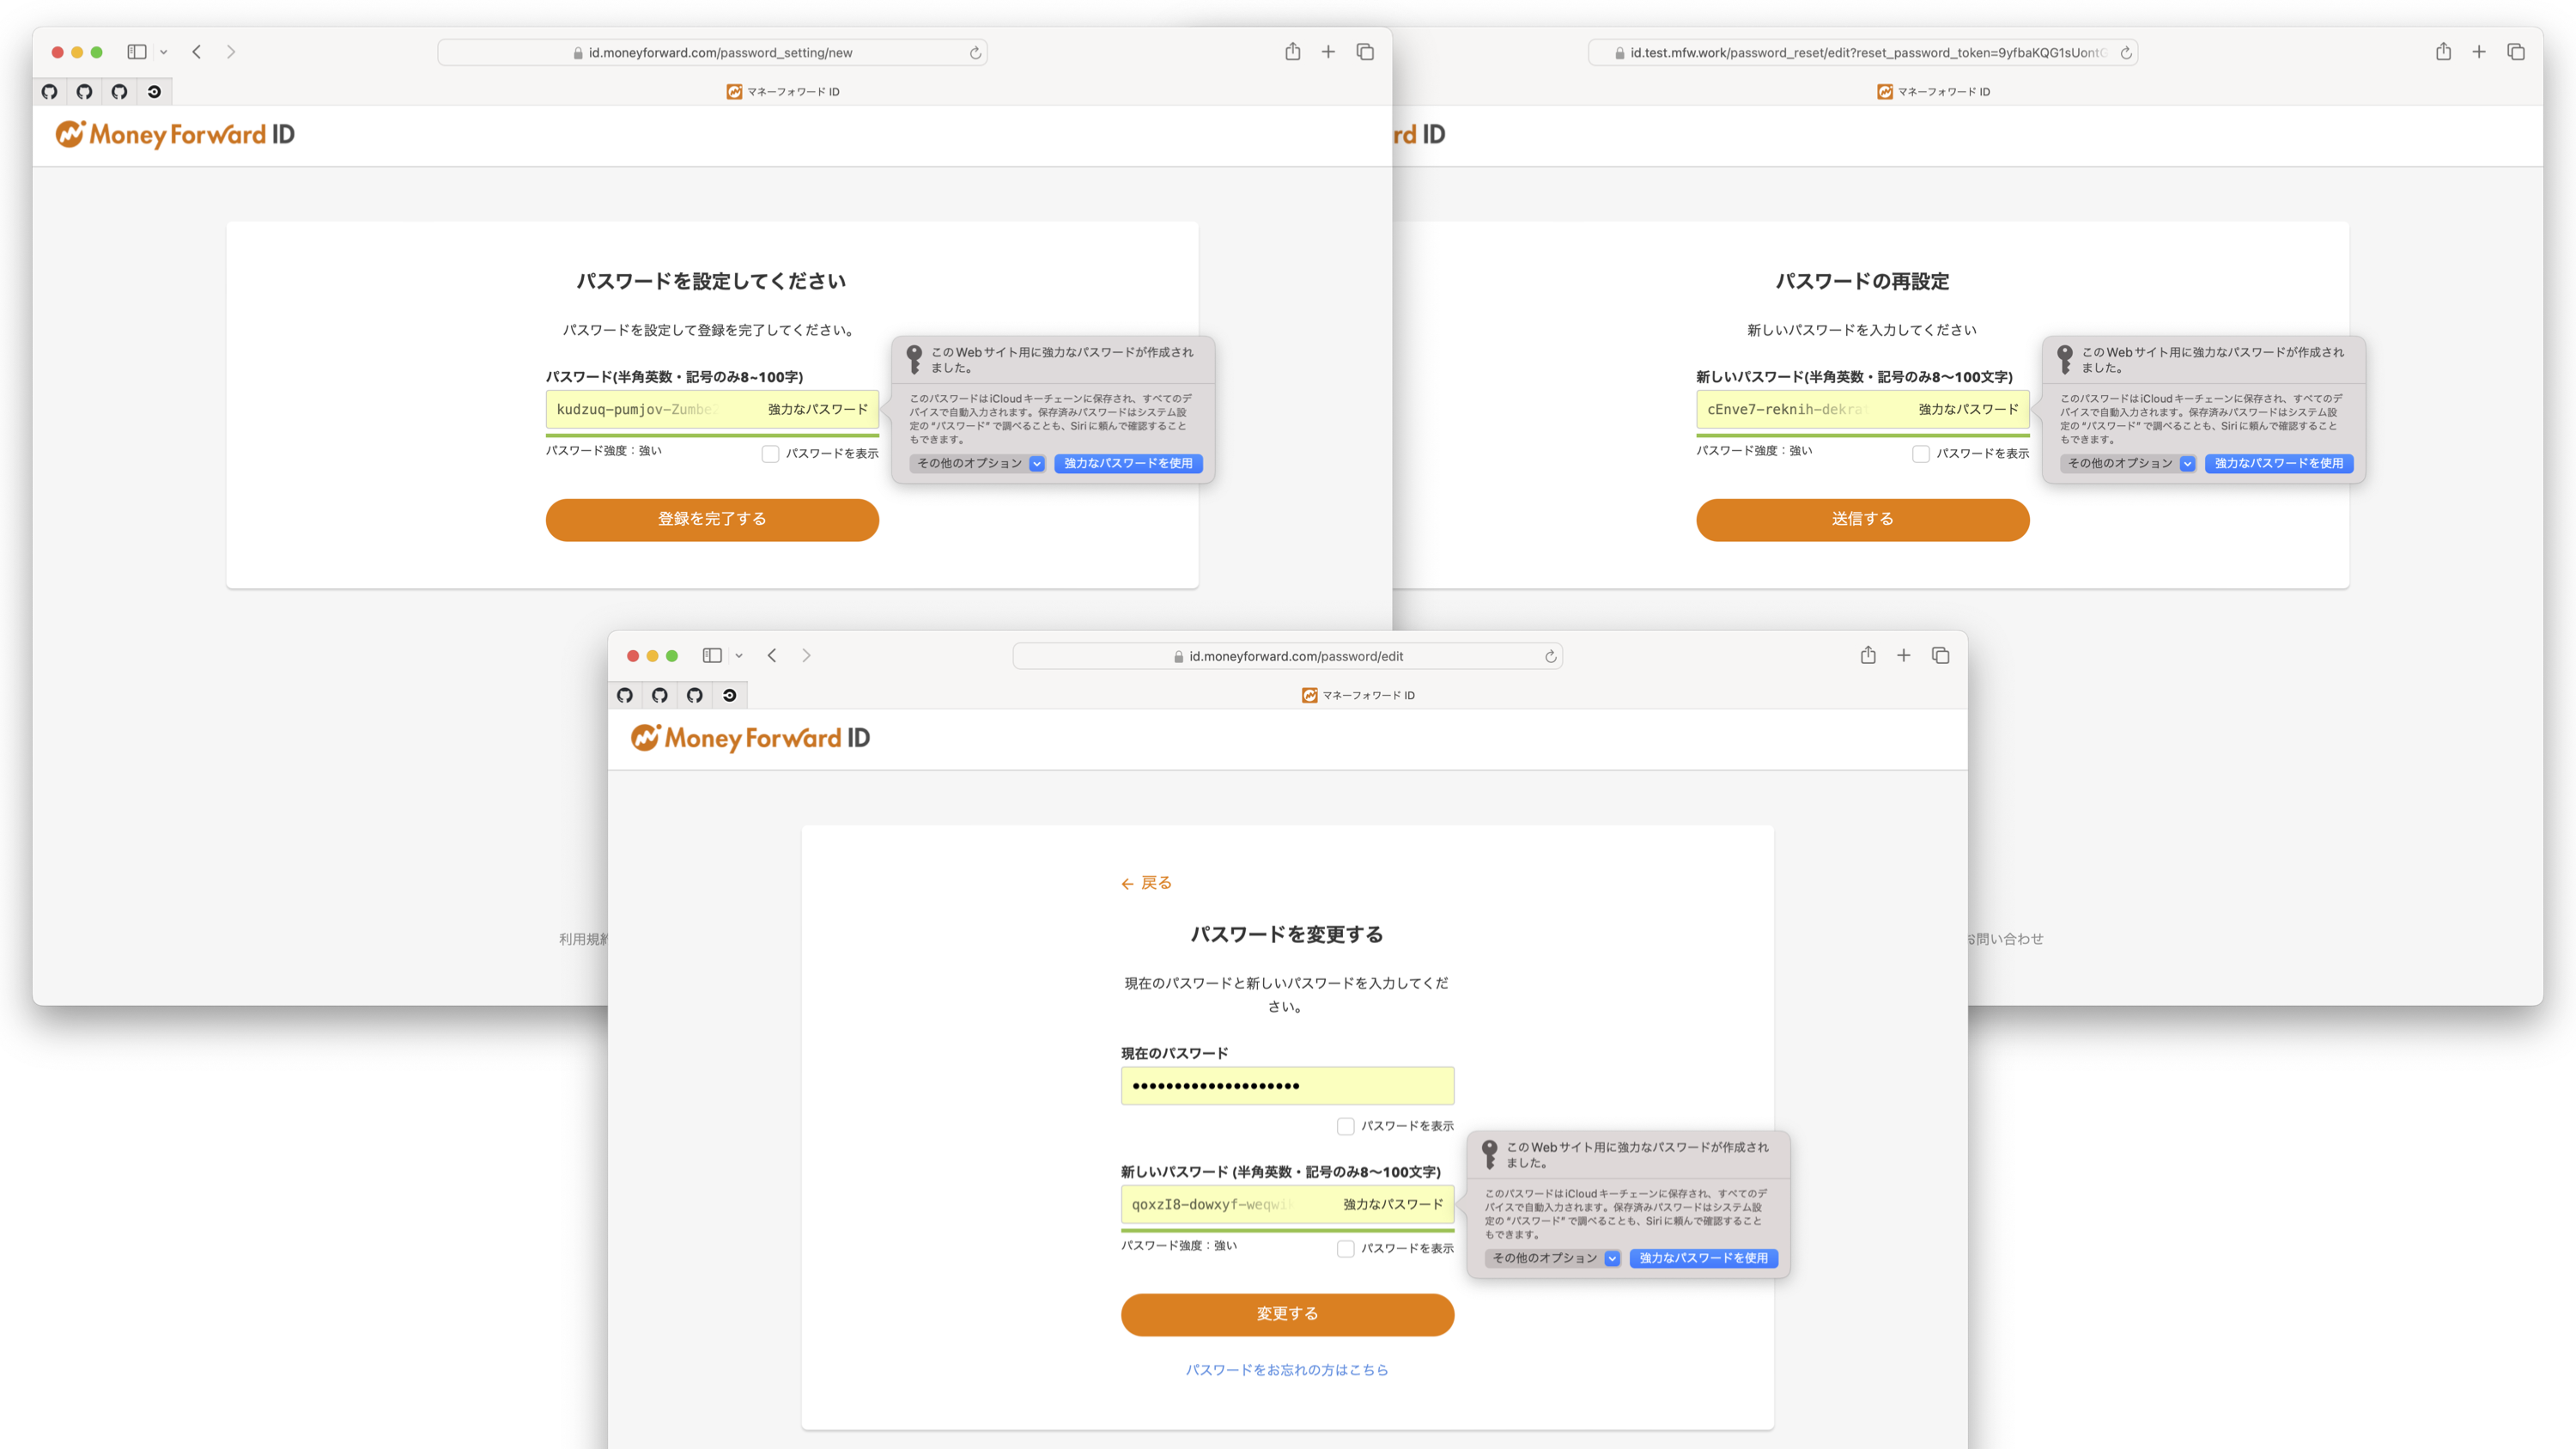Open sidebar options chevron in password_setting window
Image resolution: width=2576 pixels, height=1449 pixels.
point(164,52)
